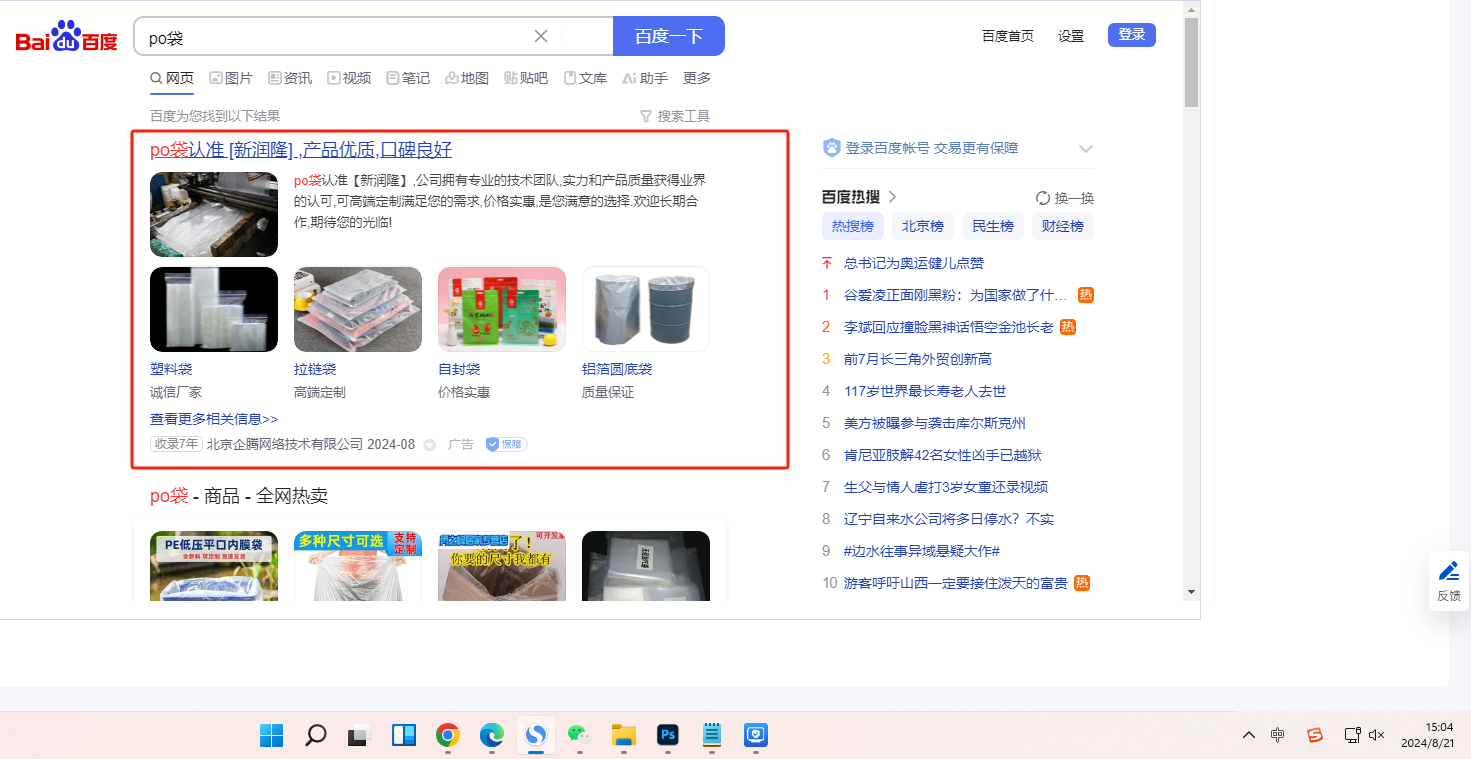The width and height of the screenshot is (1471, 759).
Task: Open the Windows Start menu
Action: [x=271, y=735]
